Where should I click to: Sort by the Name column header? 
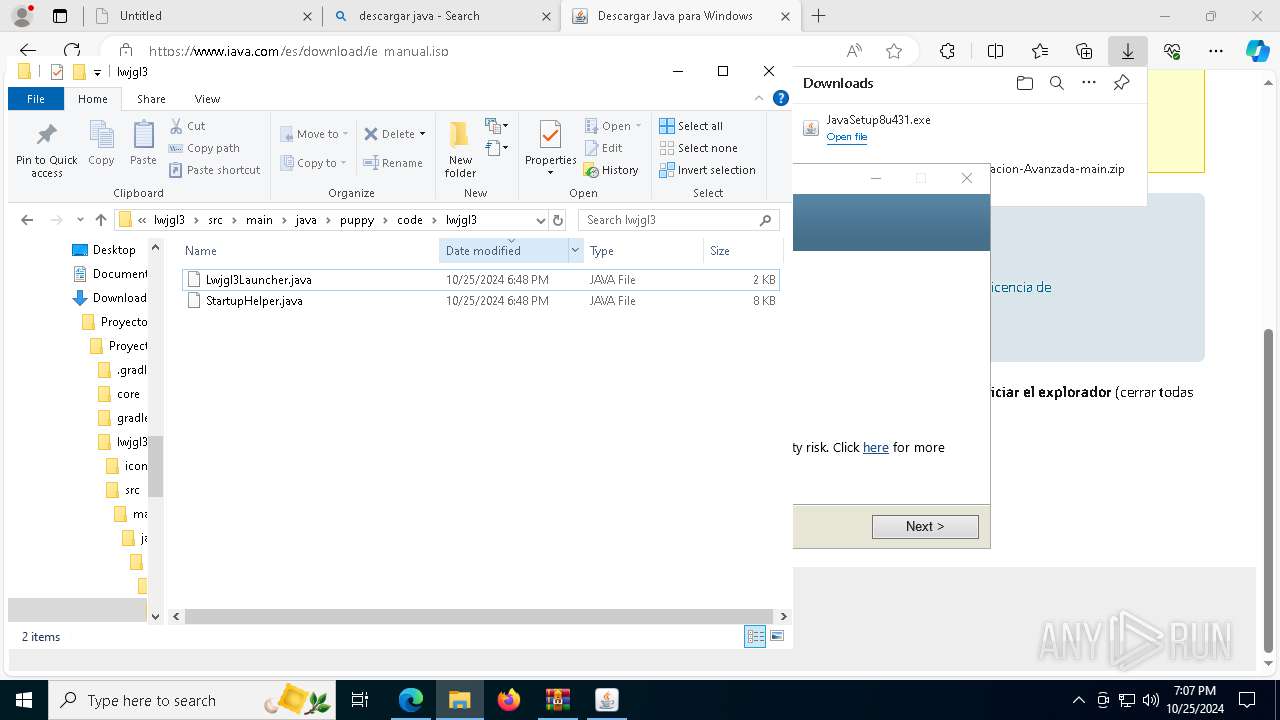click(x=309, y=251)
